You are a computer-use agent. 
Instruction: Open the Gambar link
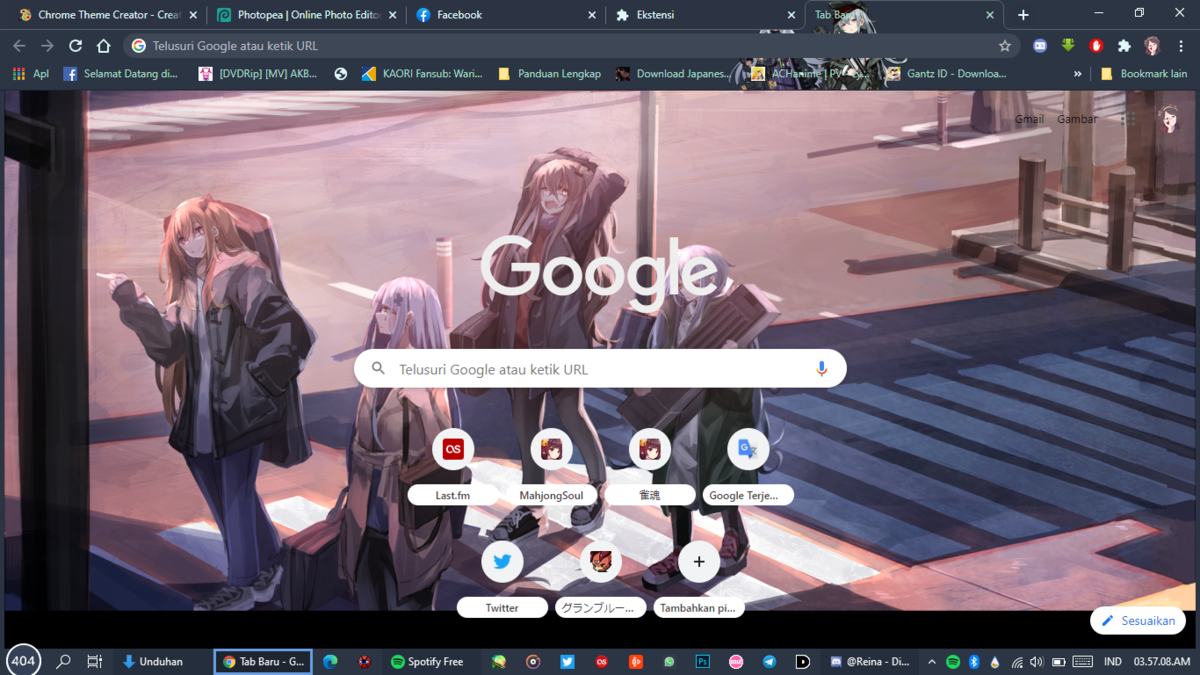click(1077, 119)
